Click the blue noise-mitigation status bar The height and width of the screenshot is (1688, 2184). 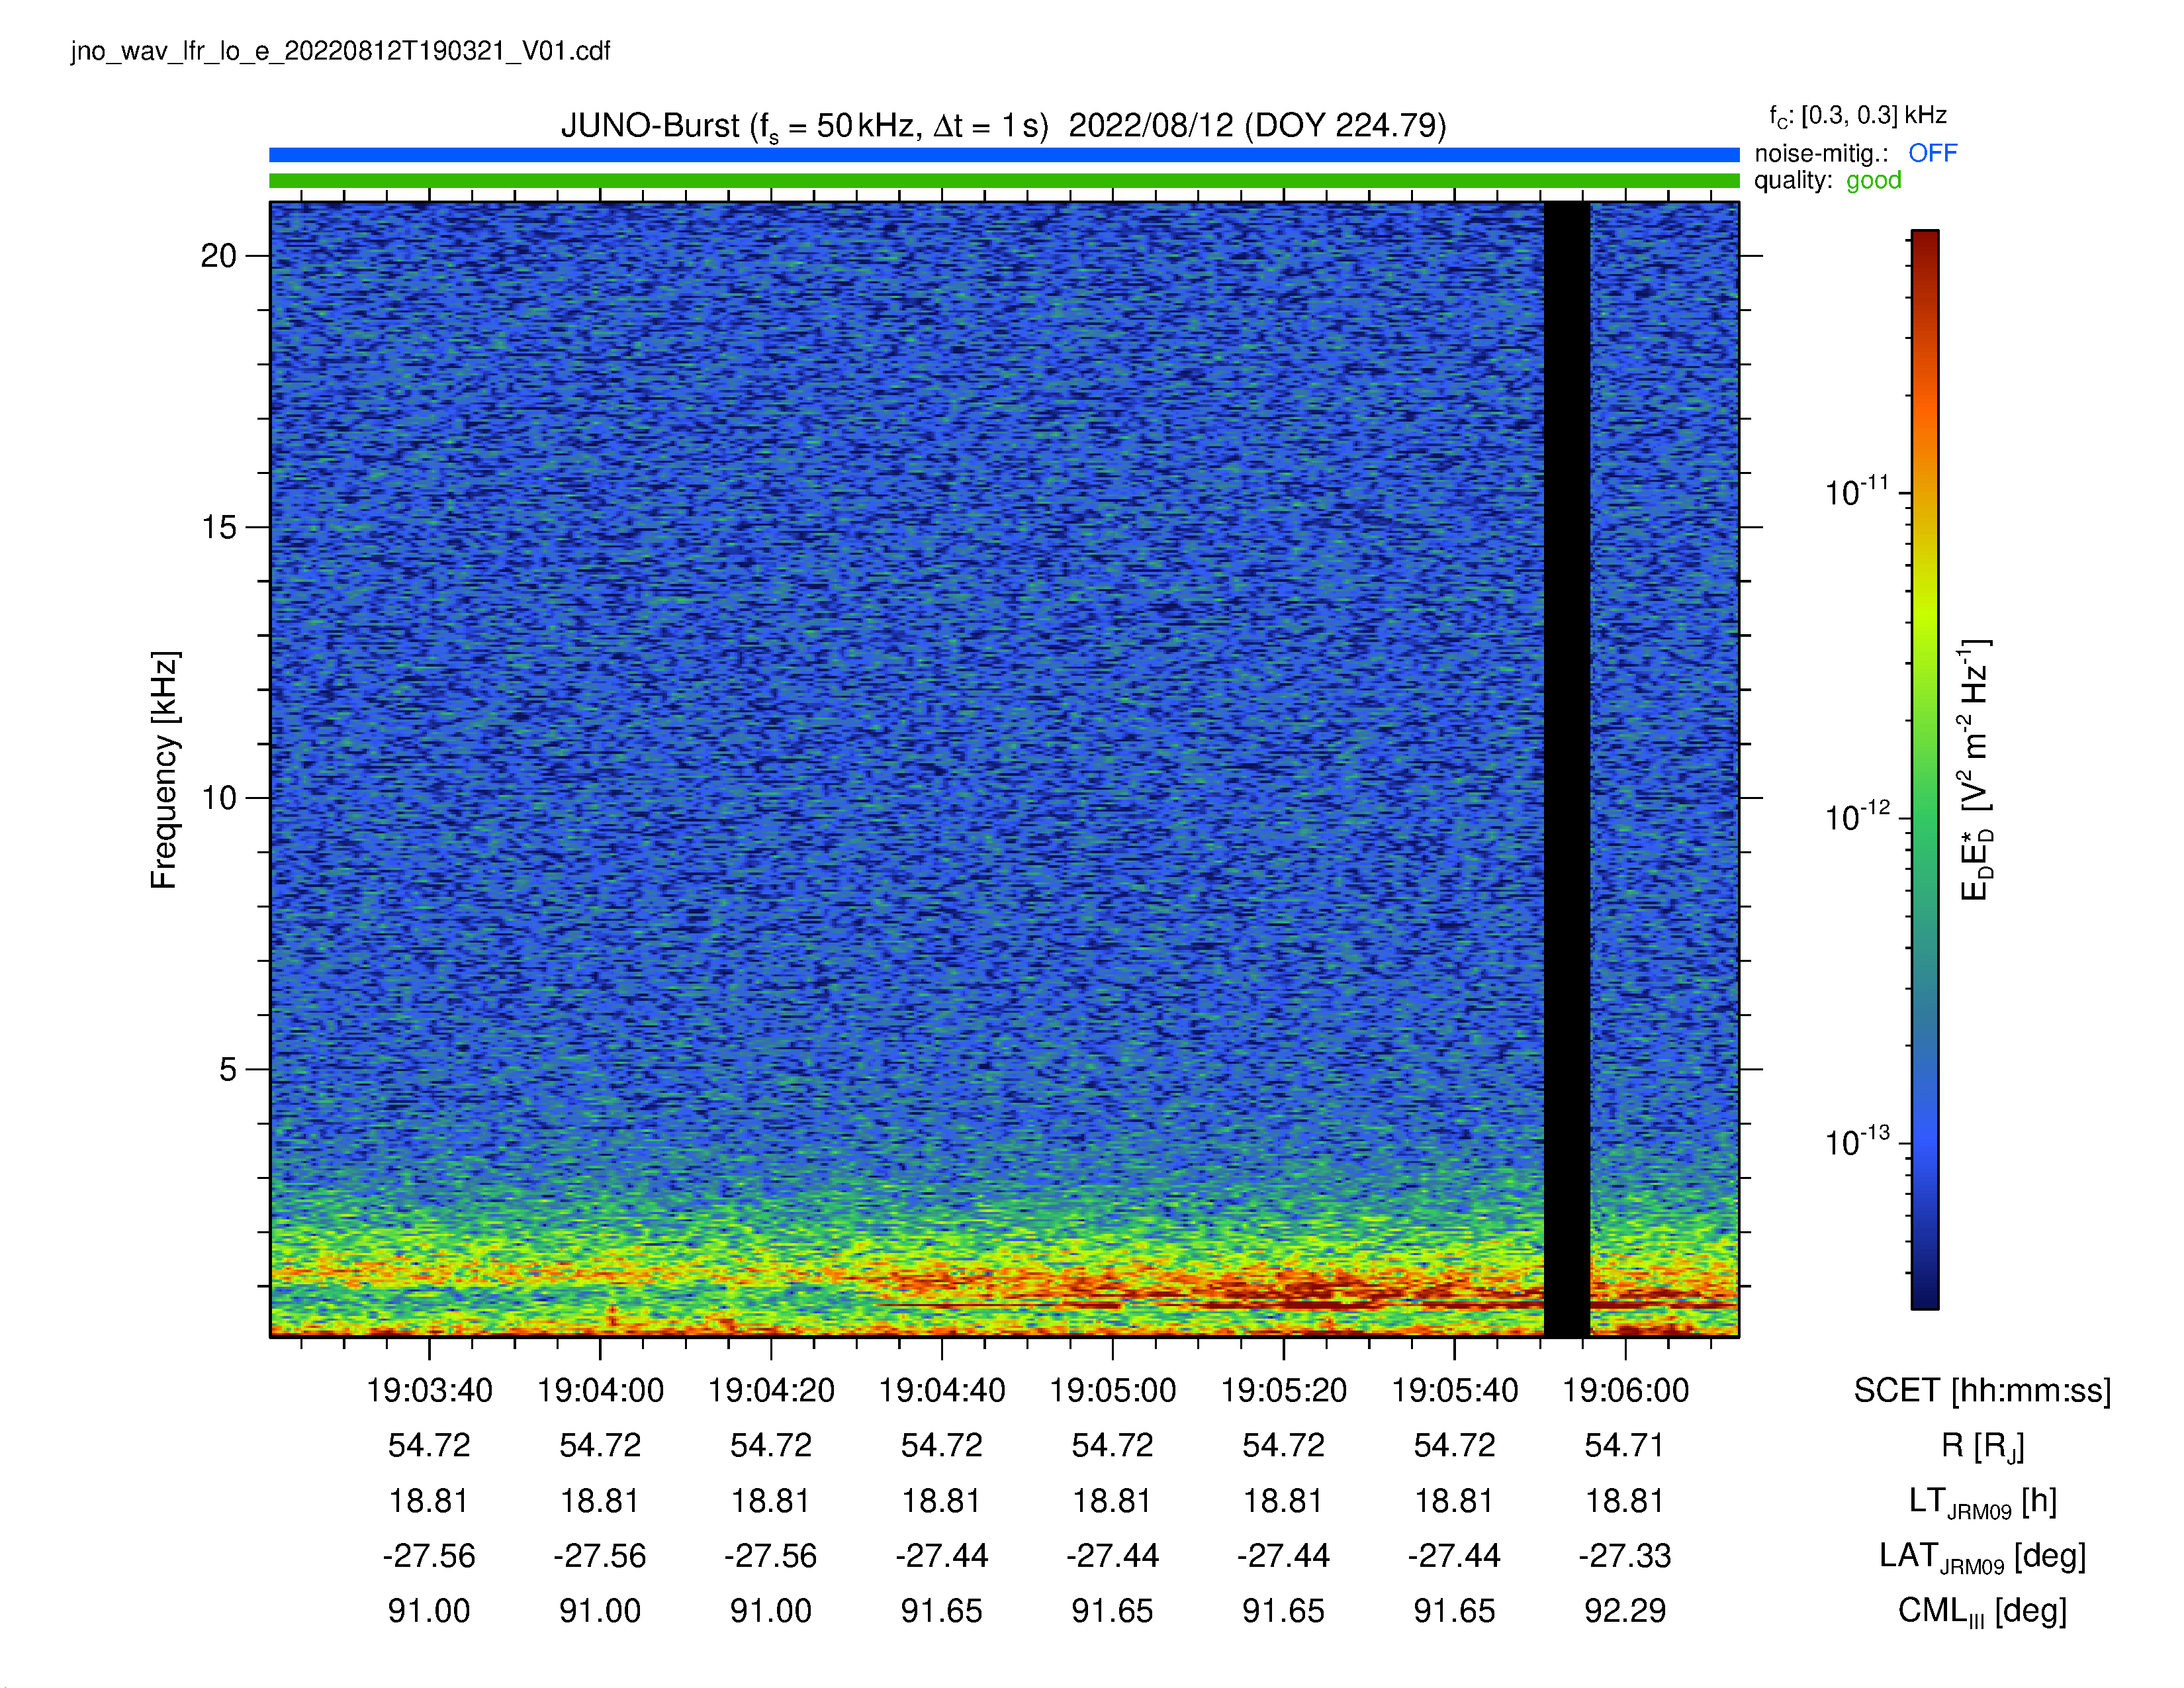(1004, 155)
